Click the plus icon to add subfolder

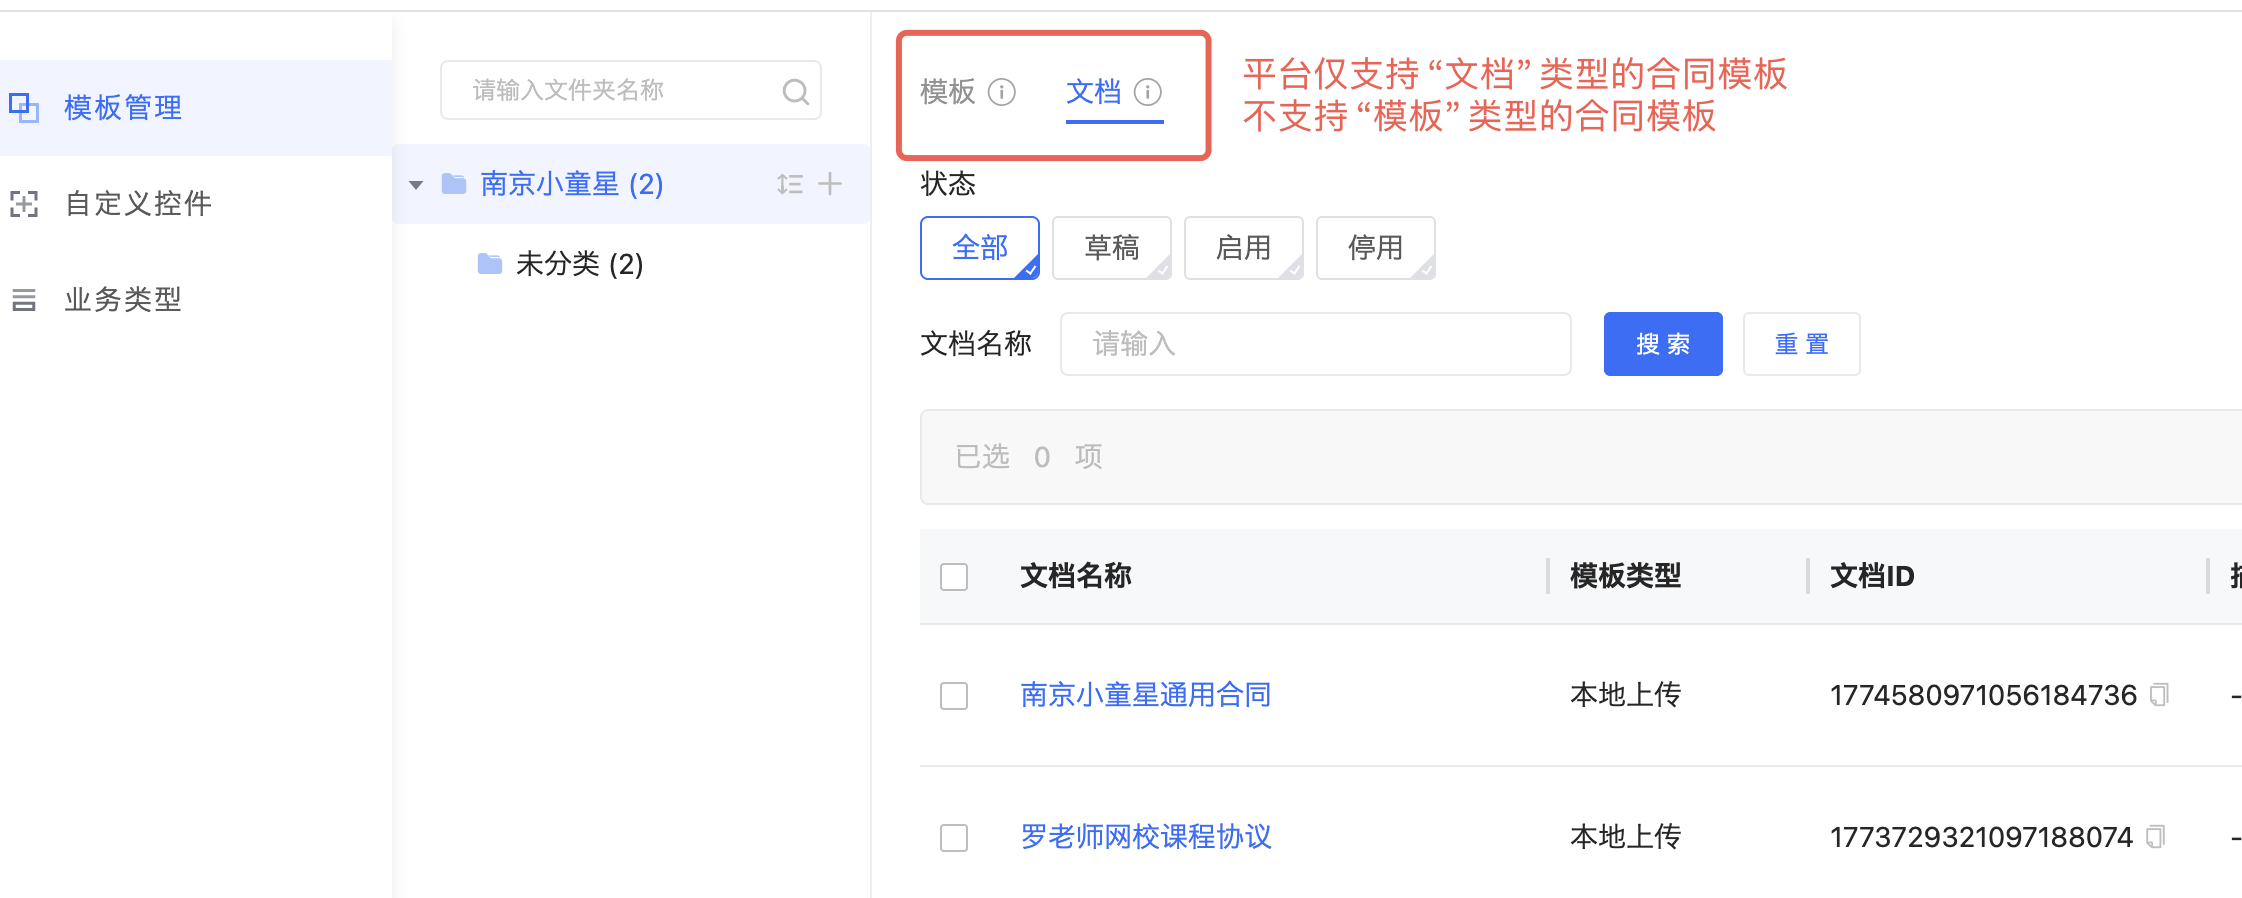pos(830,184)
